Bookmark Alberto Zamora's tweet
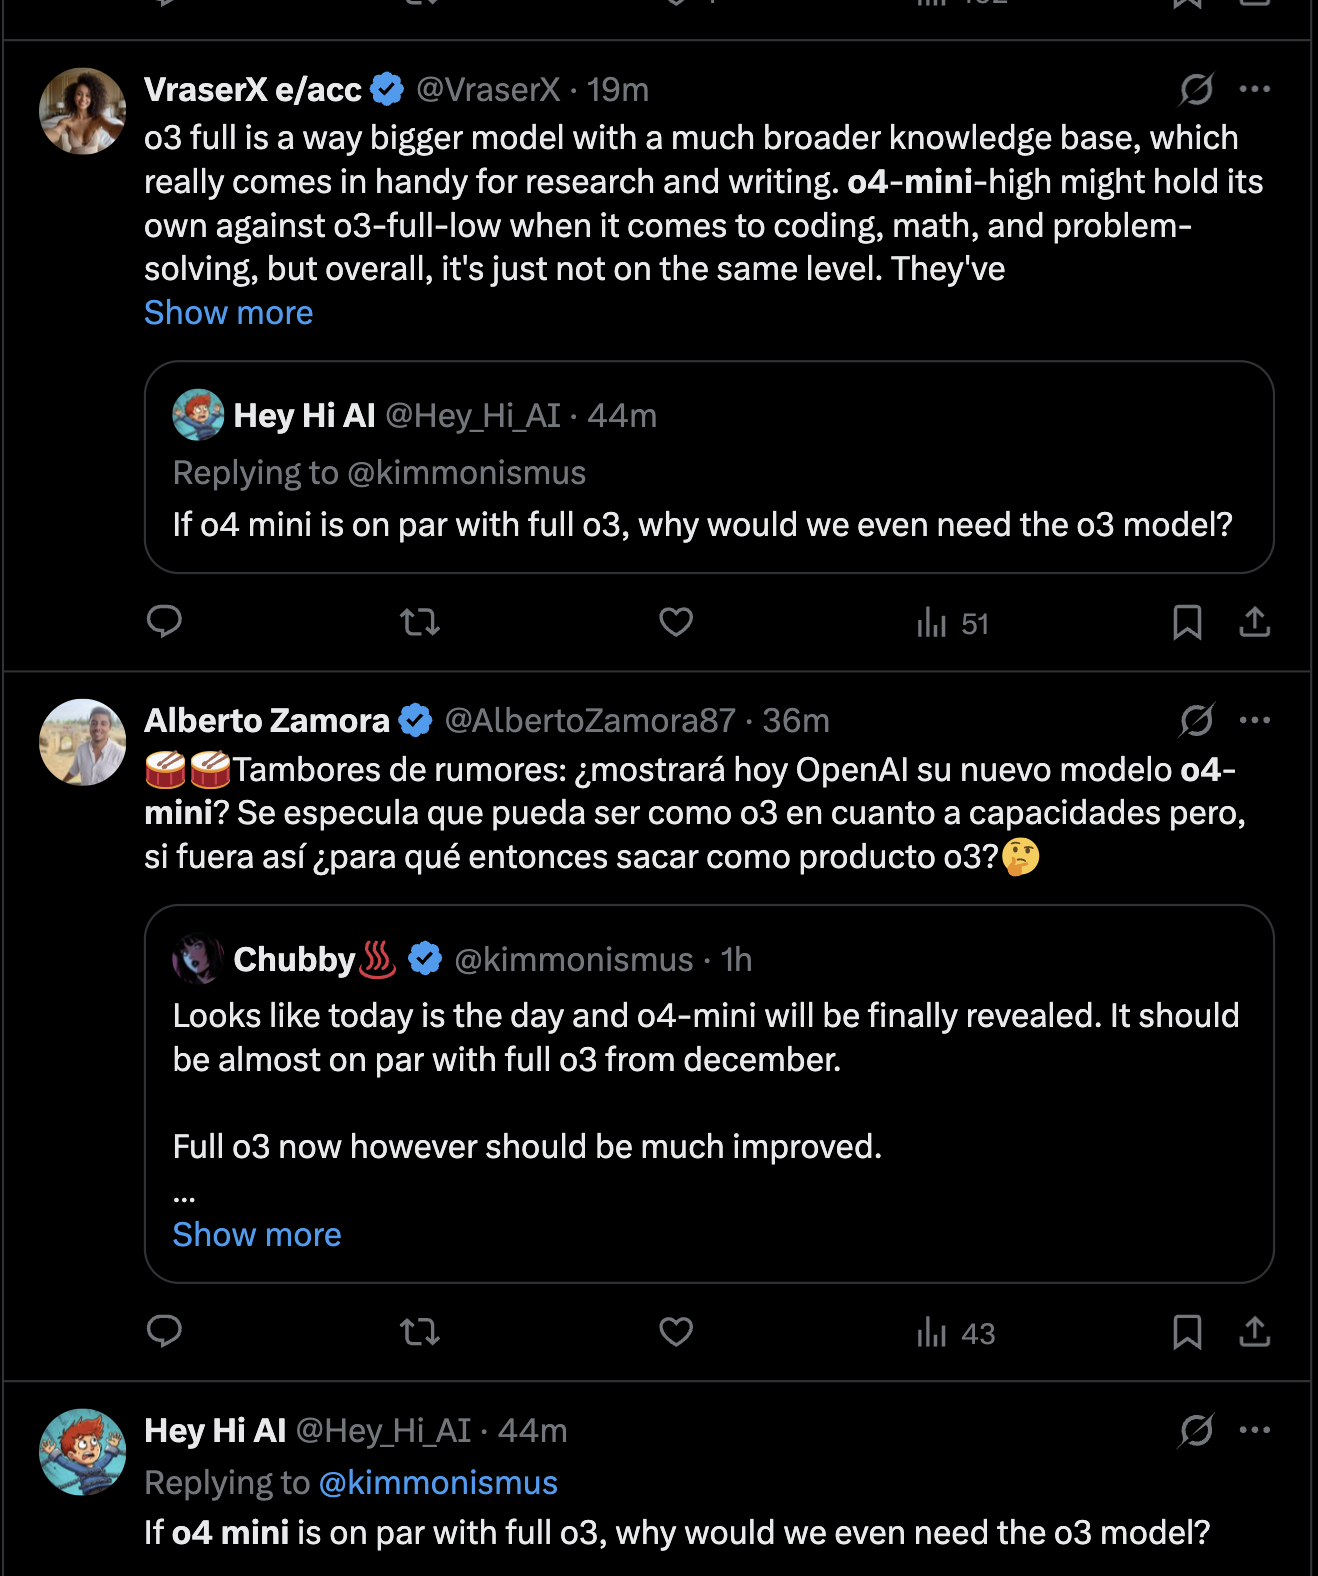Viewport: 1318px width, 1576px height. pos(1187,1331)
